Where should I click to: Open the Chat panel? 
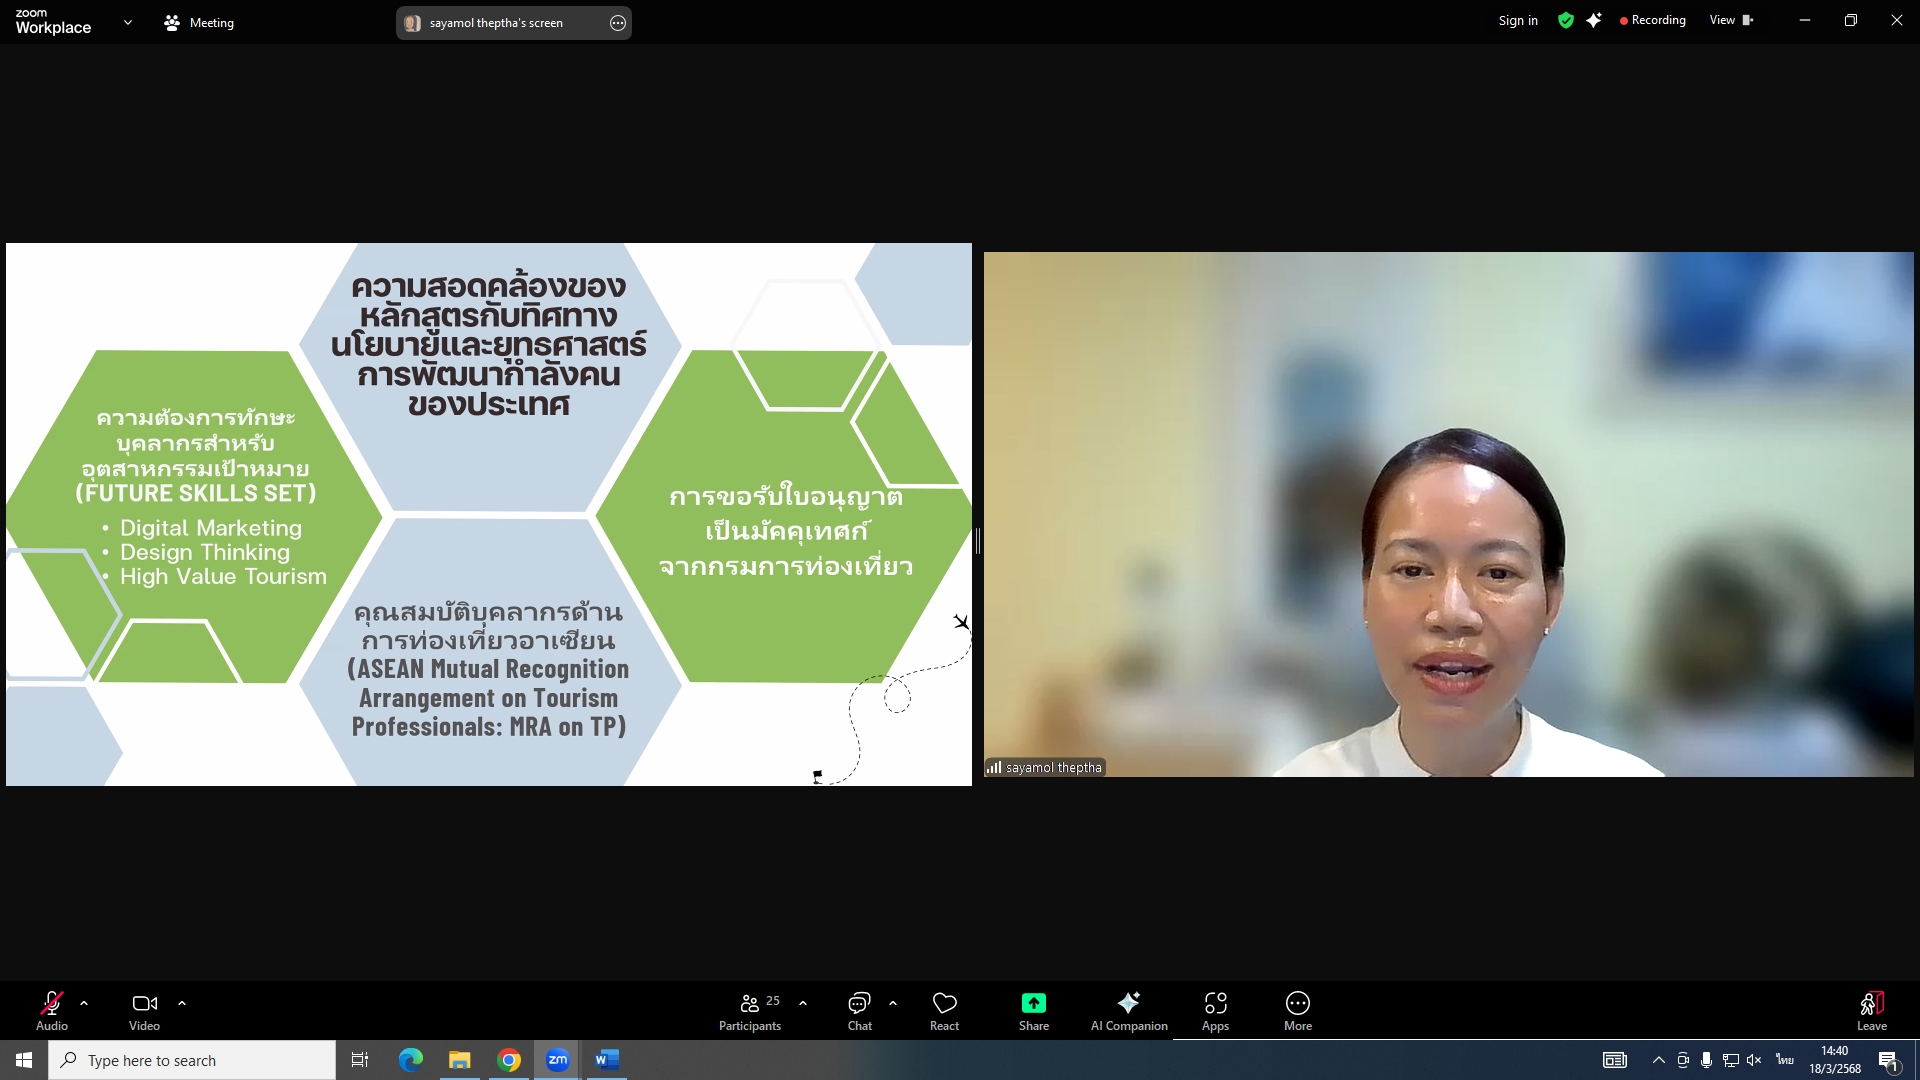tap(859, 1010)
